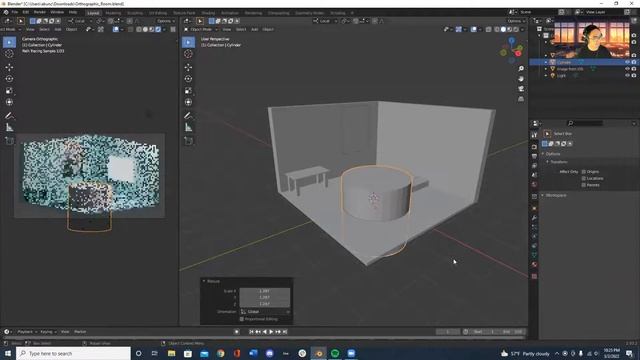The height and width of the screenshot is (360, 640).
Task: Switch orthographic/perspective with the grid icon
Action: (521, 99)
